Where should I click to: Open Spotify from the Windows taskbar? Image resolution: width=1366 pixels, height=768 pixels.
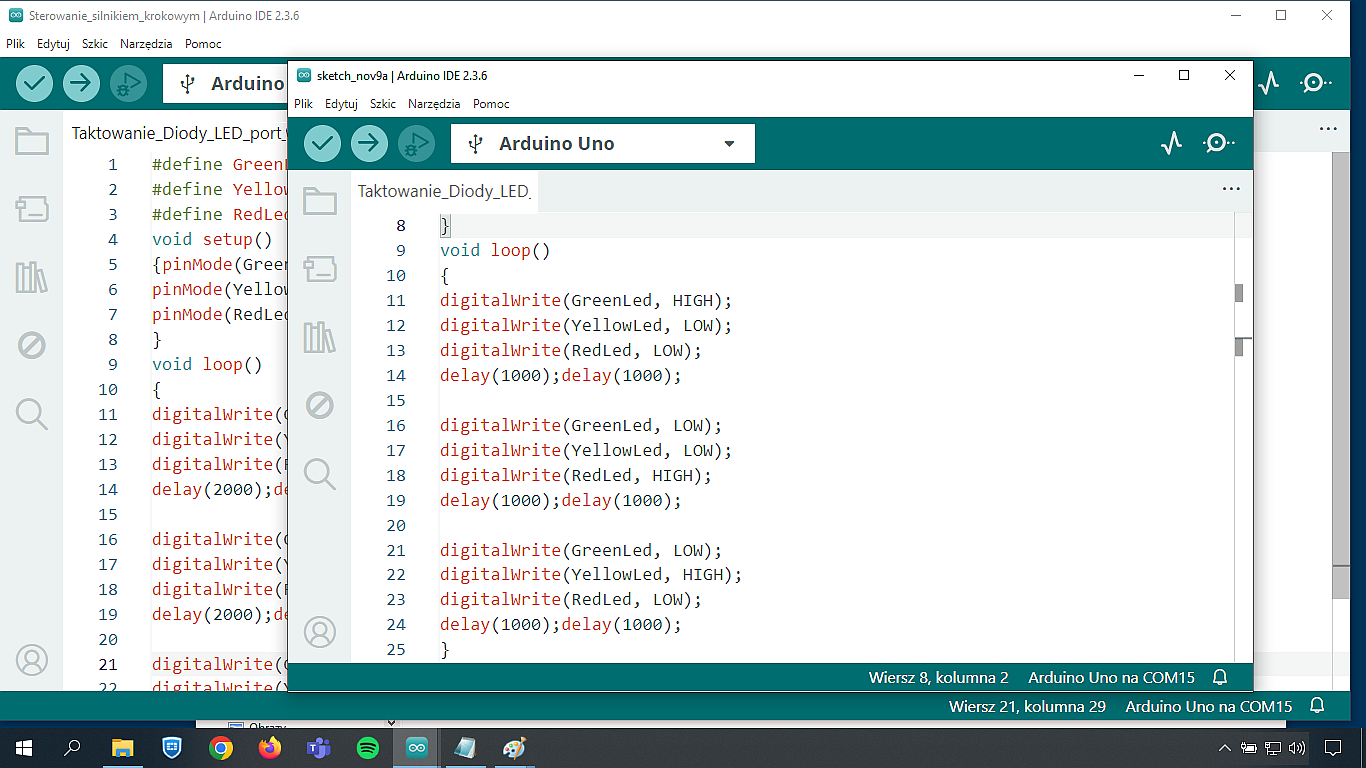pos(368,748)
